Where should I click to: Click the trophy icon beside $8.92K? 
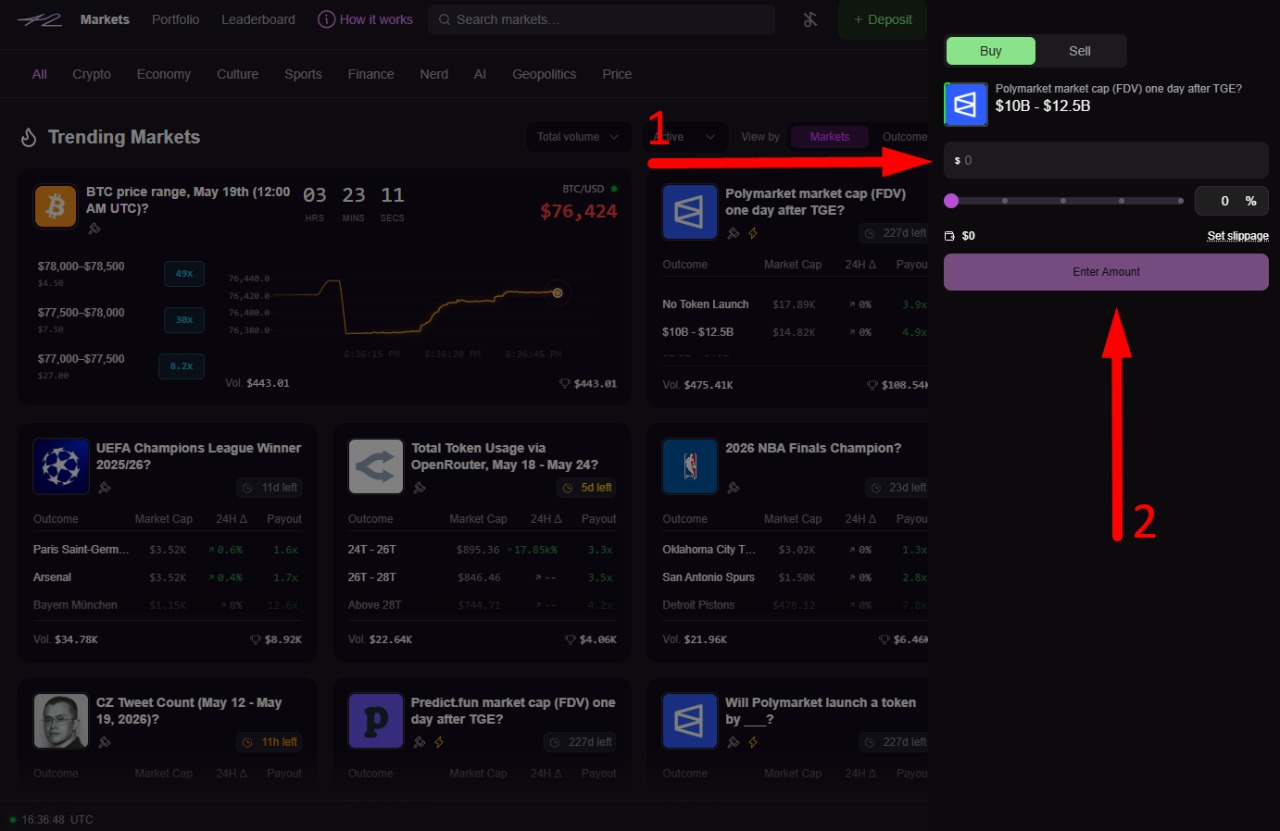[255, 640]
